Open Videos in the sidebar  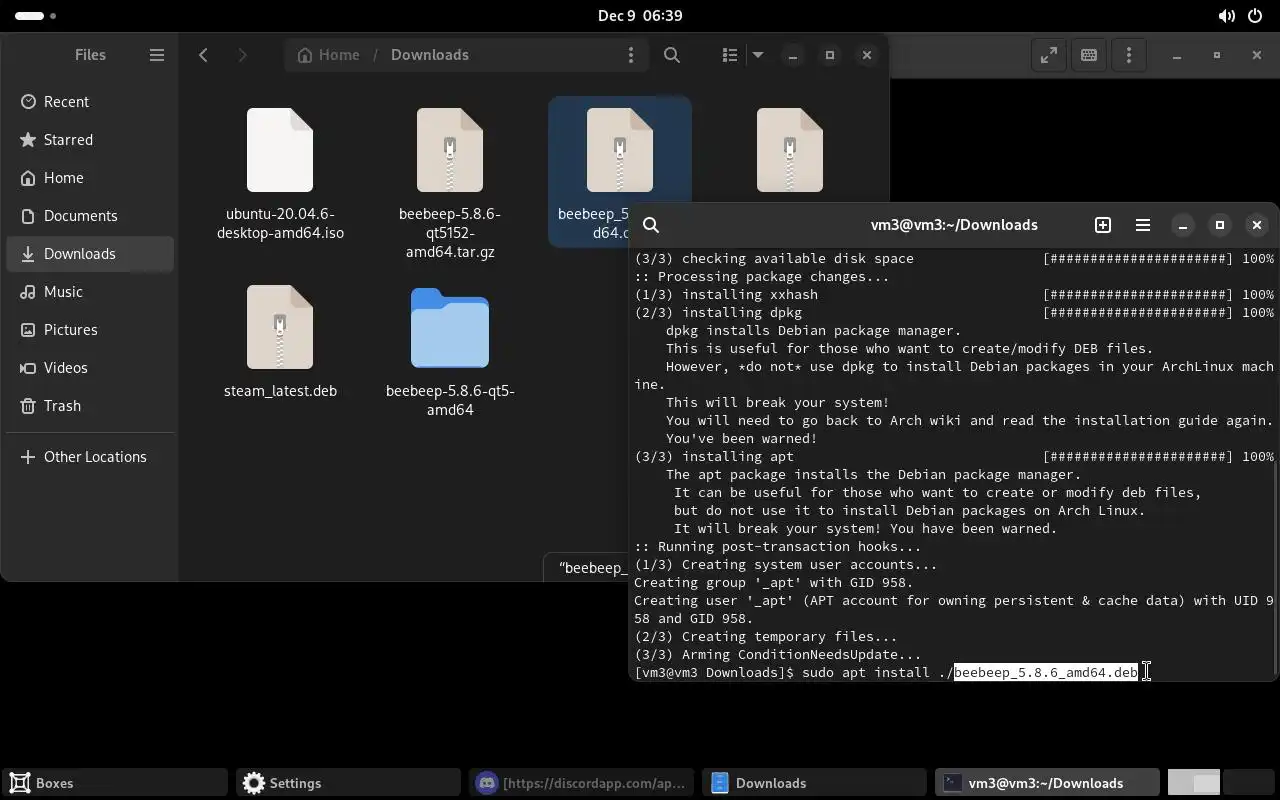tap(90, 368)
